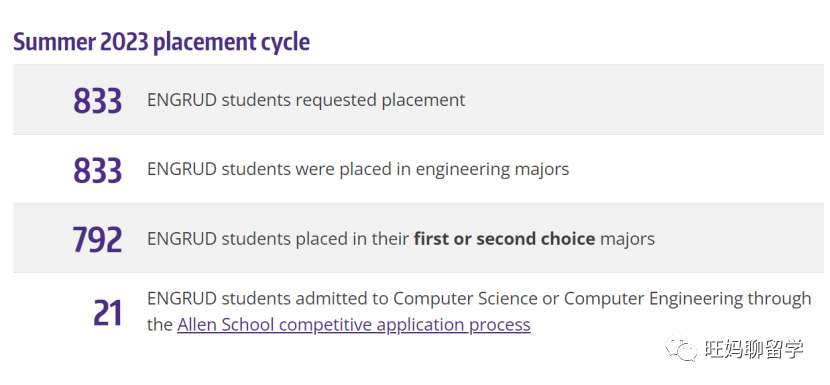This screenshot has width=830, height=385.
Task: Click the 21 statistic number
Action: 108,312
